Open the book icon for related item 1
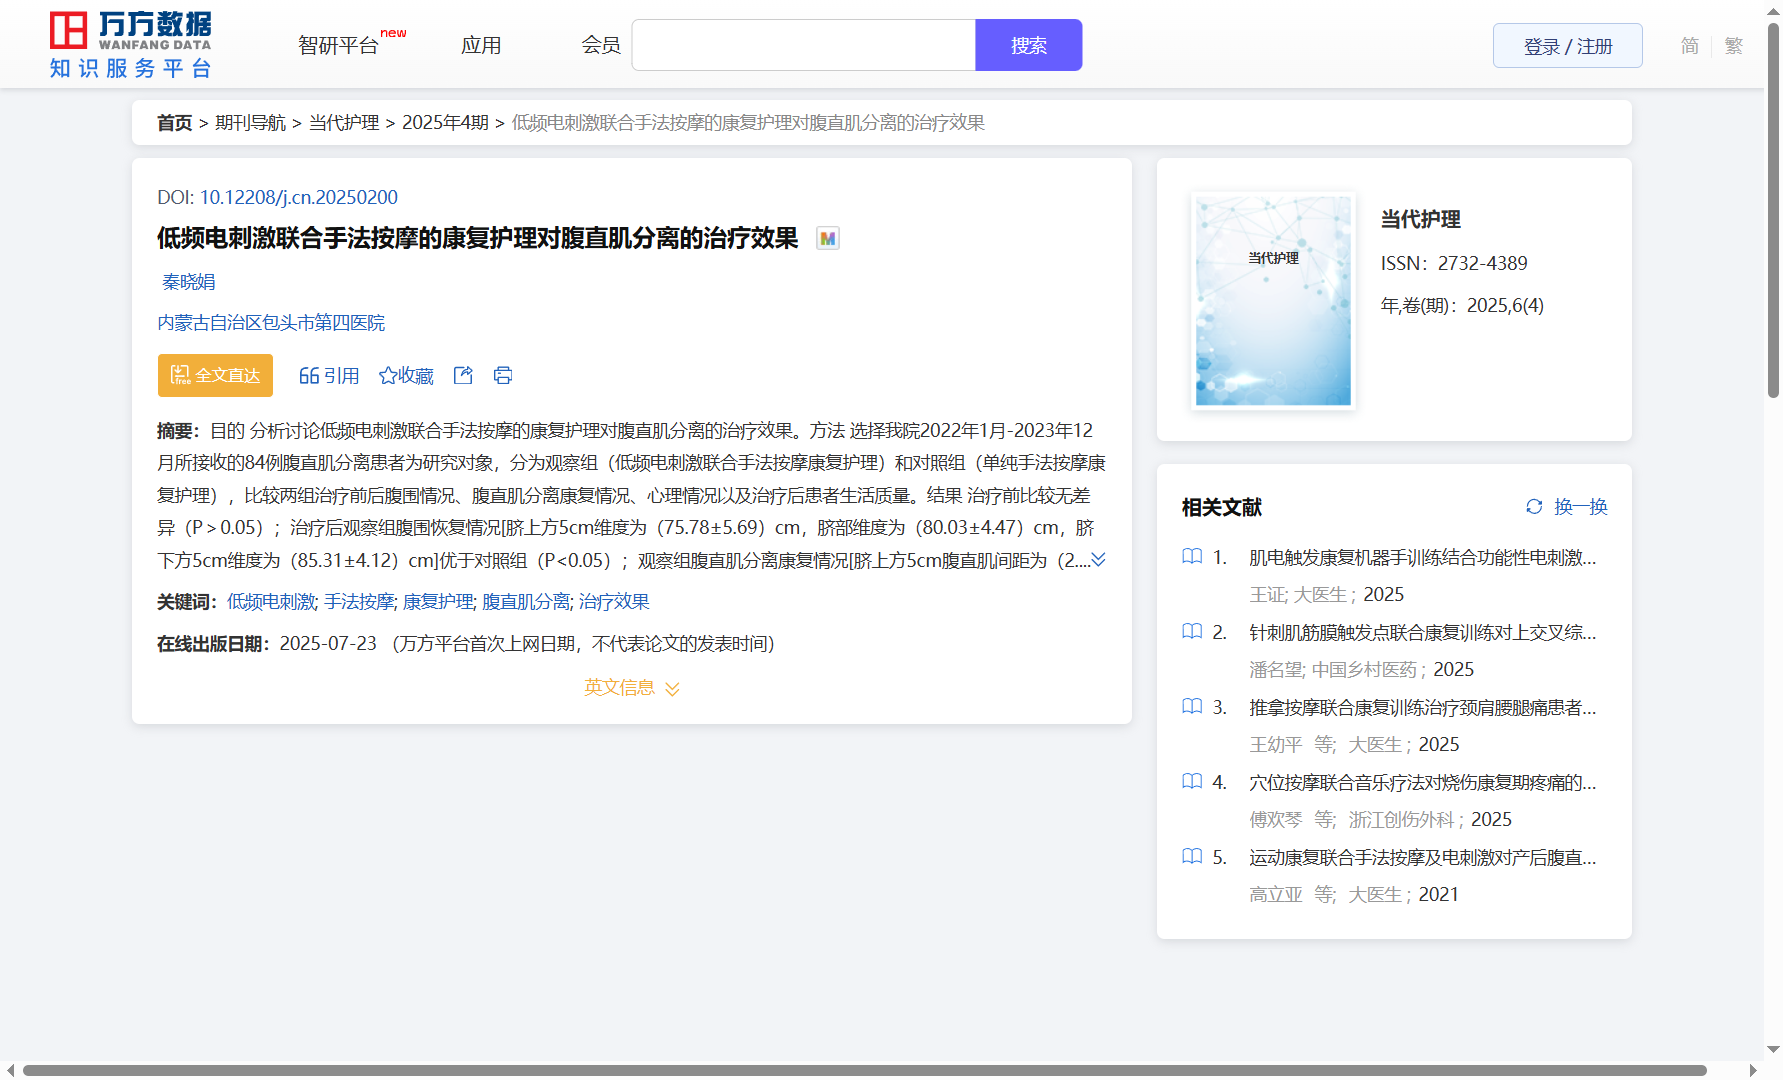 (1192, 557)
